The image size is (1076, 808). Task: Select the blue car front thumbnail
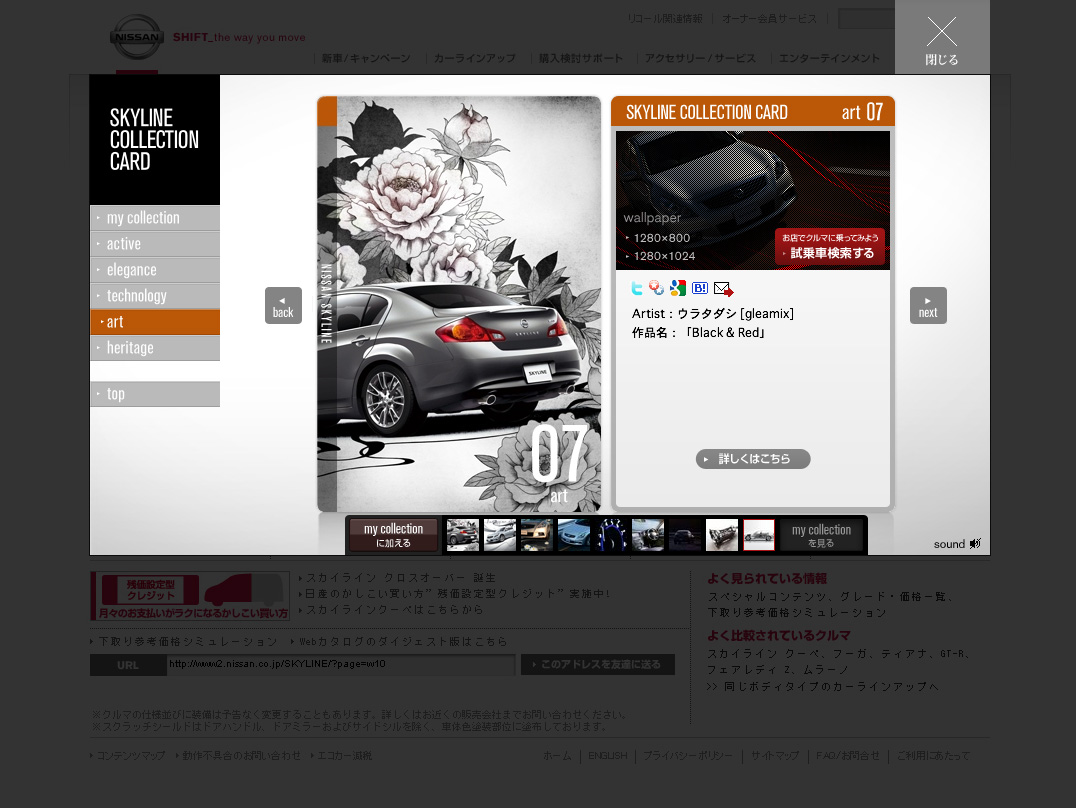click(574, 535)
